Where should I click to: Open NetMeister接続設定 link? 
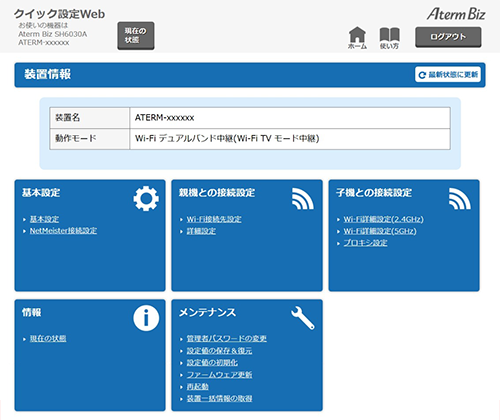point(63,231)
